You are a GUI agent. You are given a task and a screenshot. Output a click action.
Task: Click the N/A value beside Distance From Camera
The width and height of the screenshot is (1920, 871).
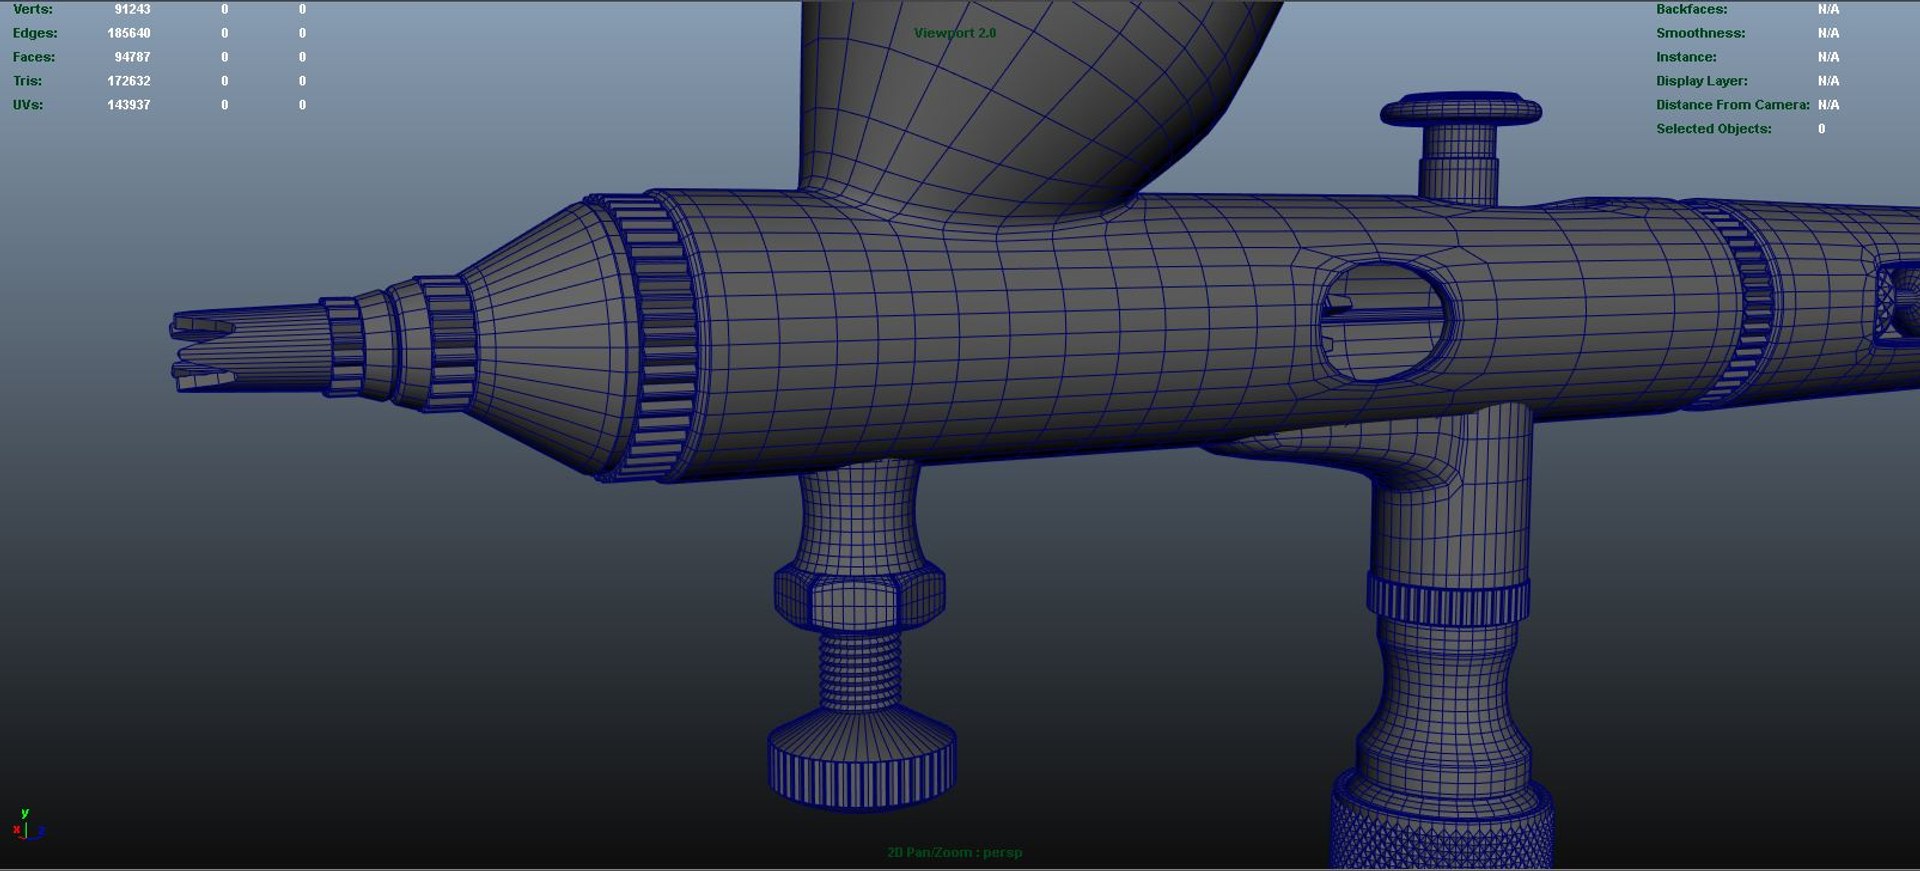tap(1828, 105)
